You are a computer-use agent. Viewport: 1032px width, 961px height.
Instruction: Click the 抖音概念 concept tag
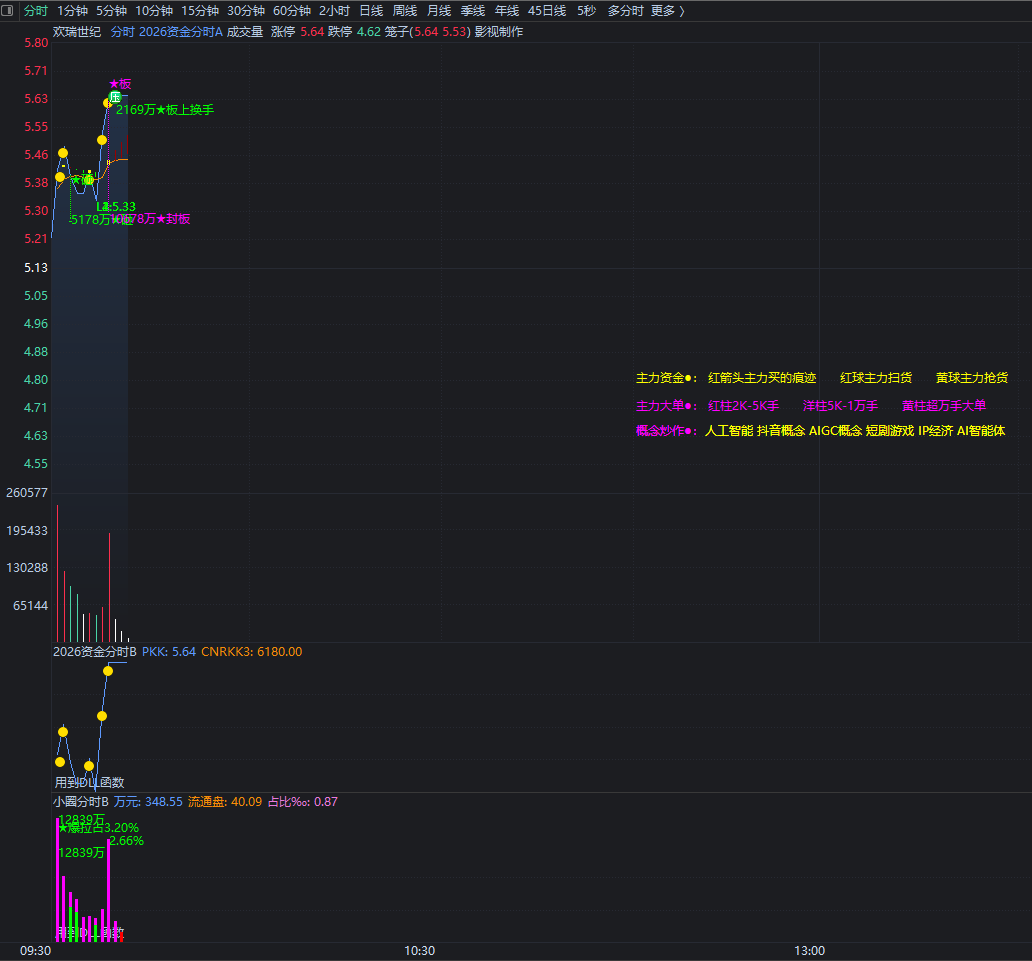coord(781,430)
